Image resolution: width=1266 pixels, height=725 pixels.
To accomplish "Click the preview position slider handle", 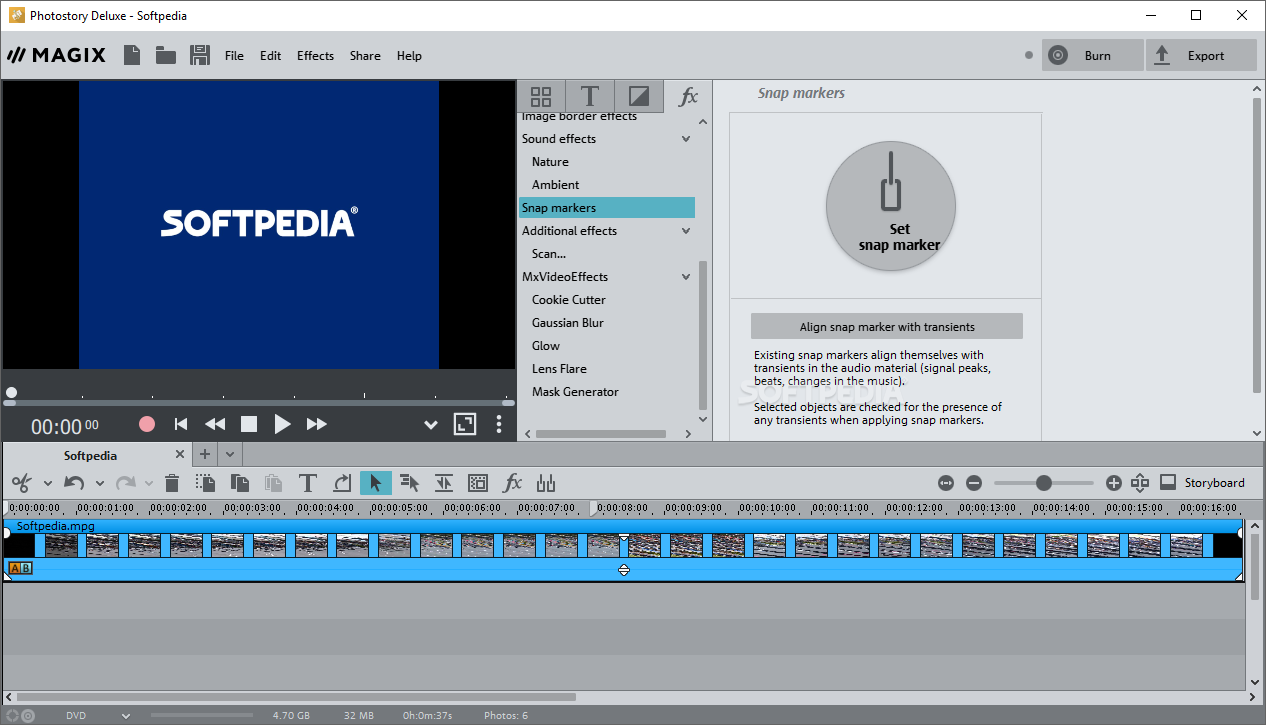I will coord(11,394).
